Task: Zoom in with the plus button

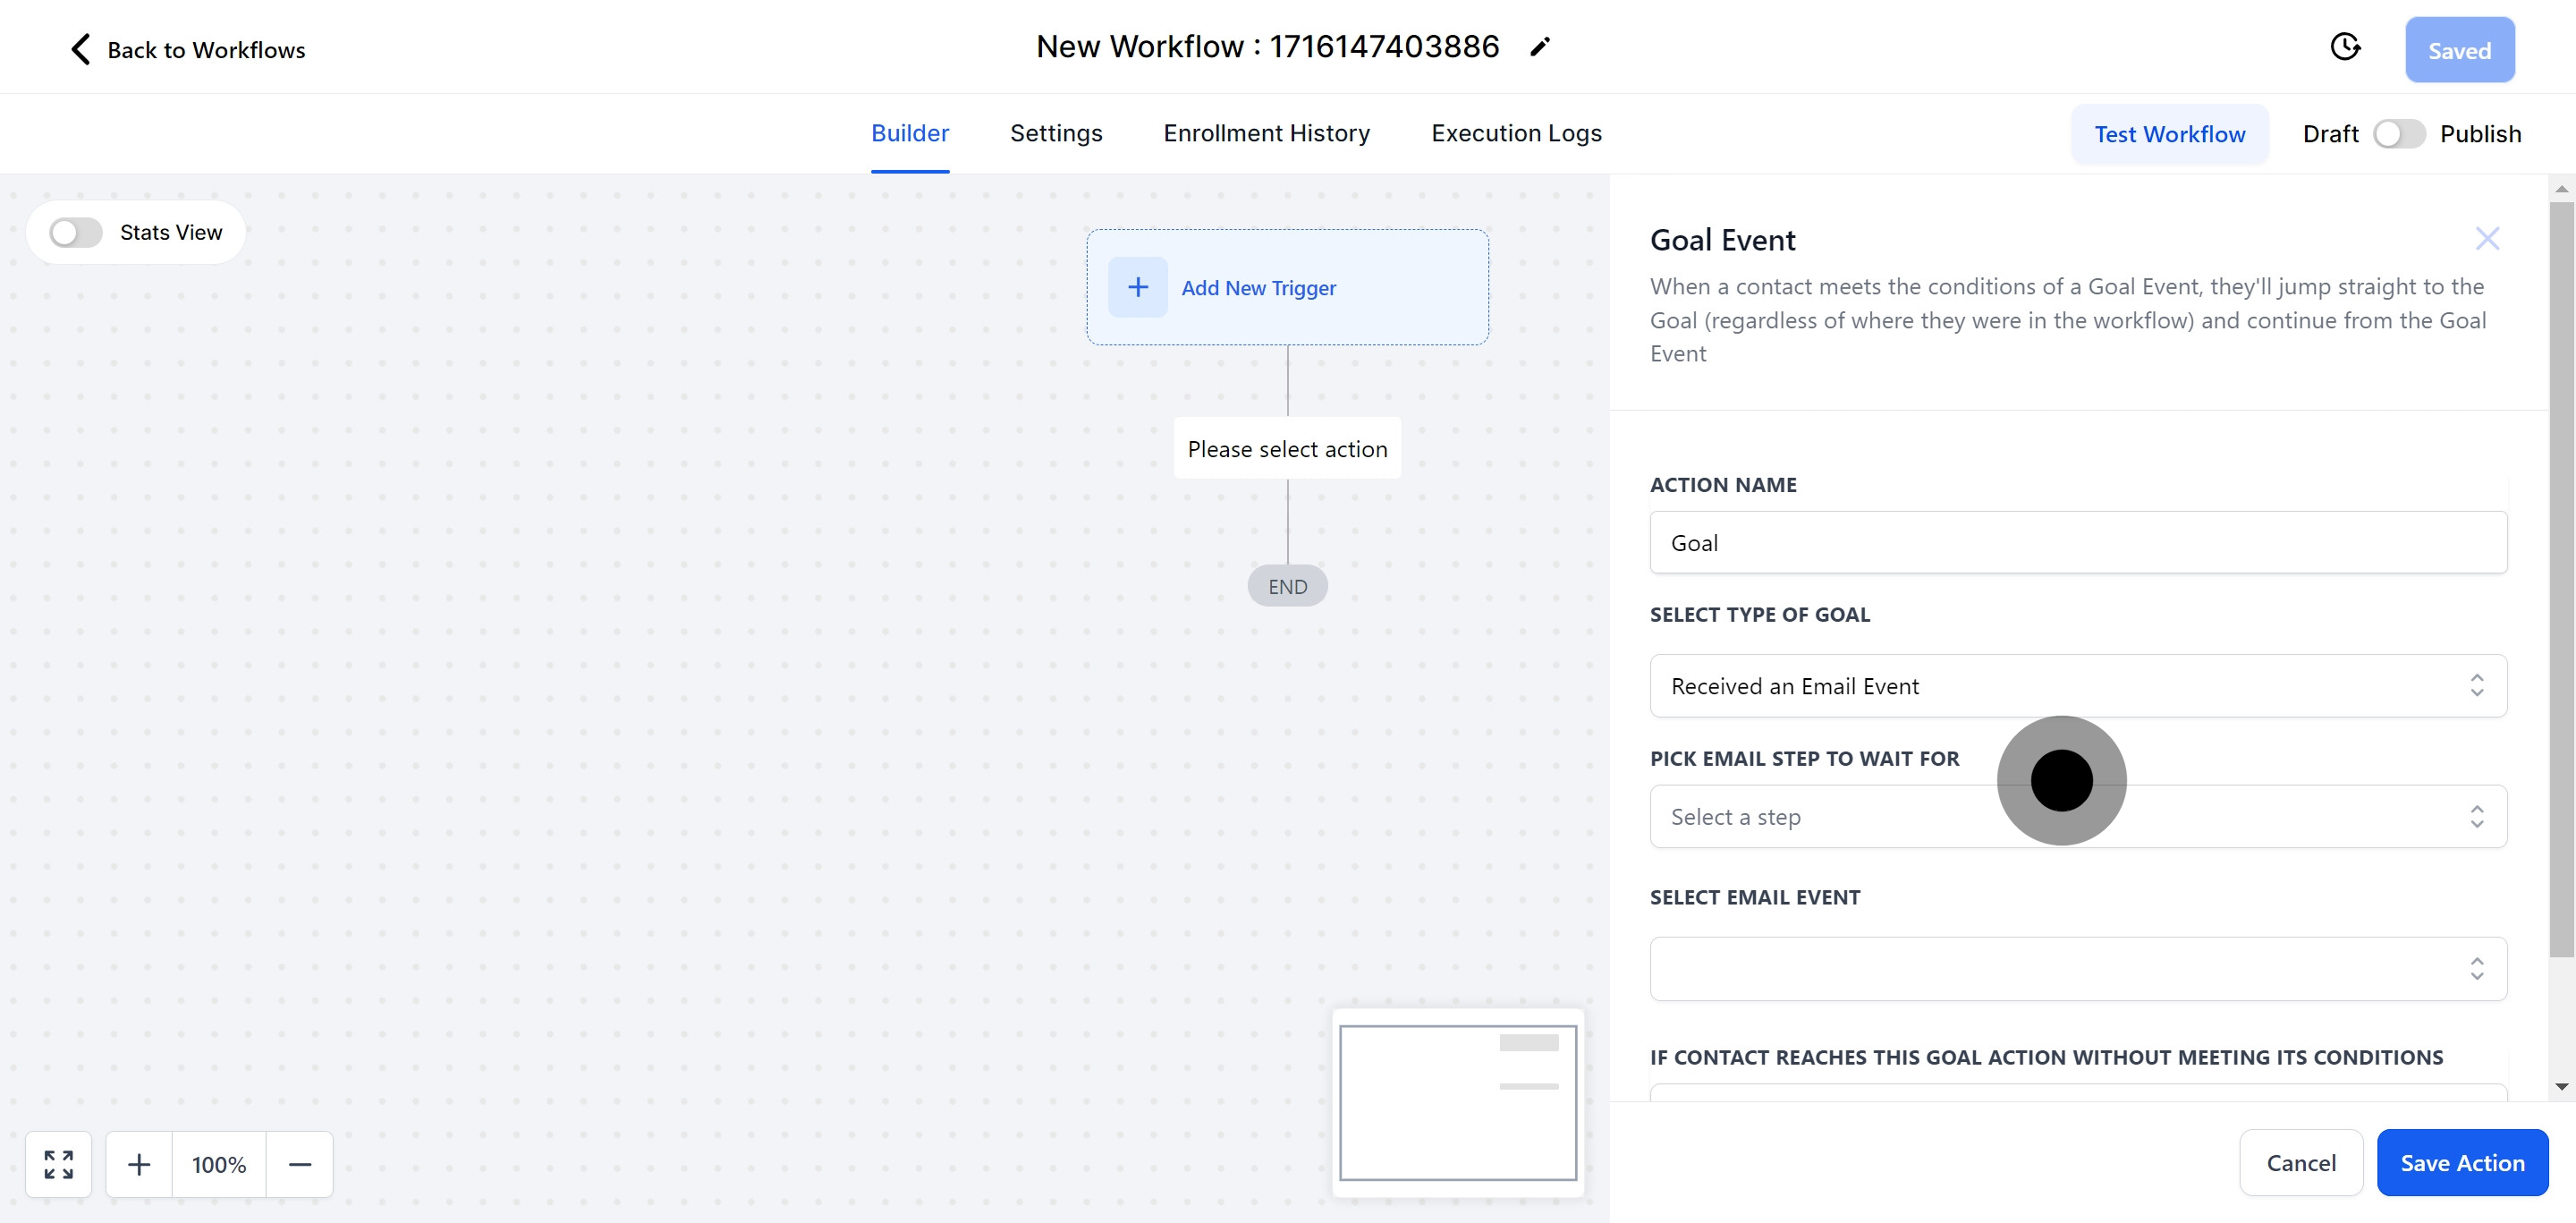Action: point(139,1164)
